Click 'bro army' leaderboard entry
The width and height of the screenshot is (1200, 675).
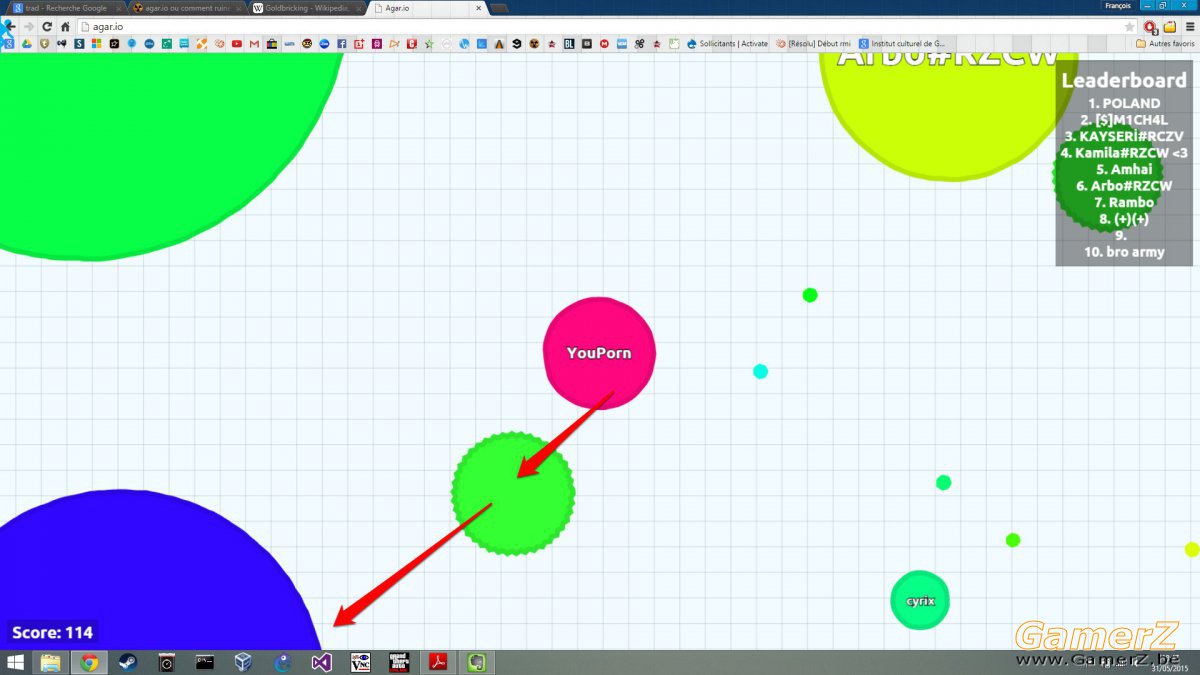[1125, 252]
